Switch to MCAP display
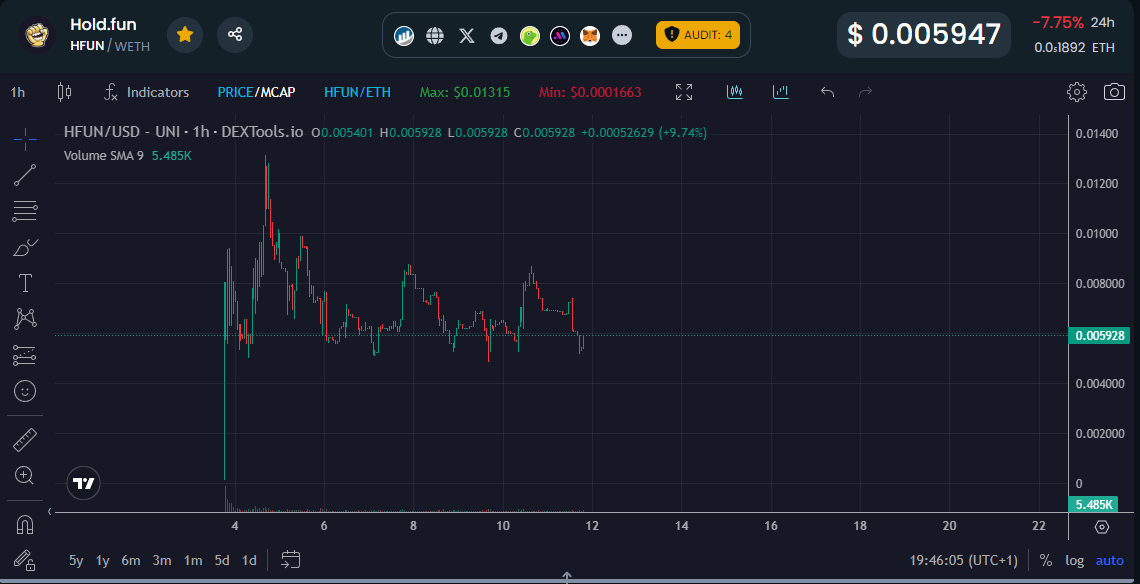 (276, 92)
